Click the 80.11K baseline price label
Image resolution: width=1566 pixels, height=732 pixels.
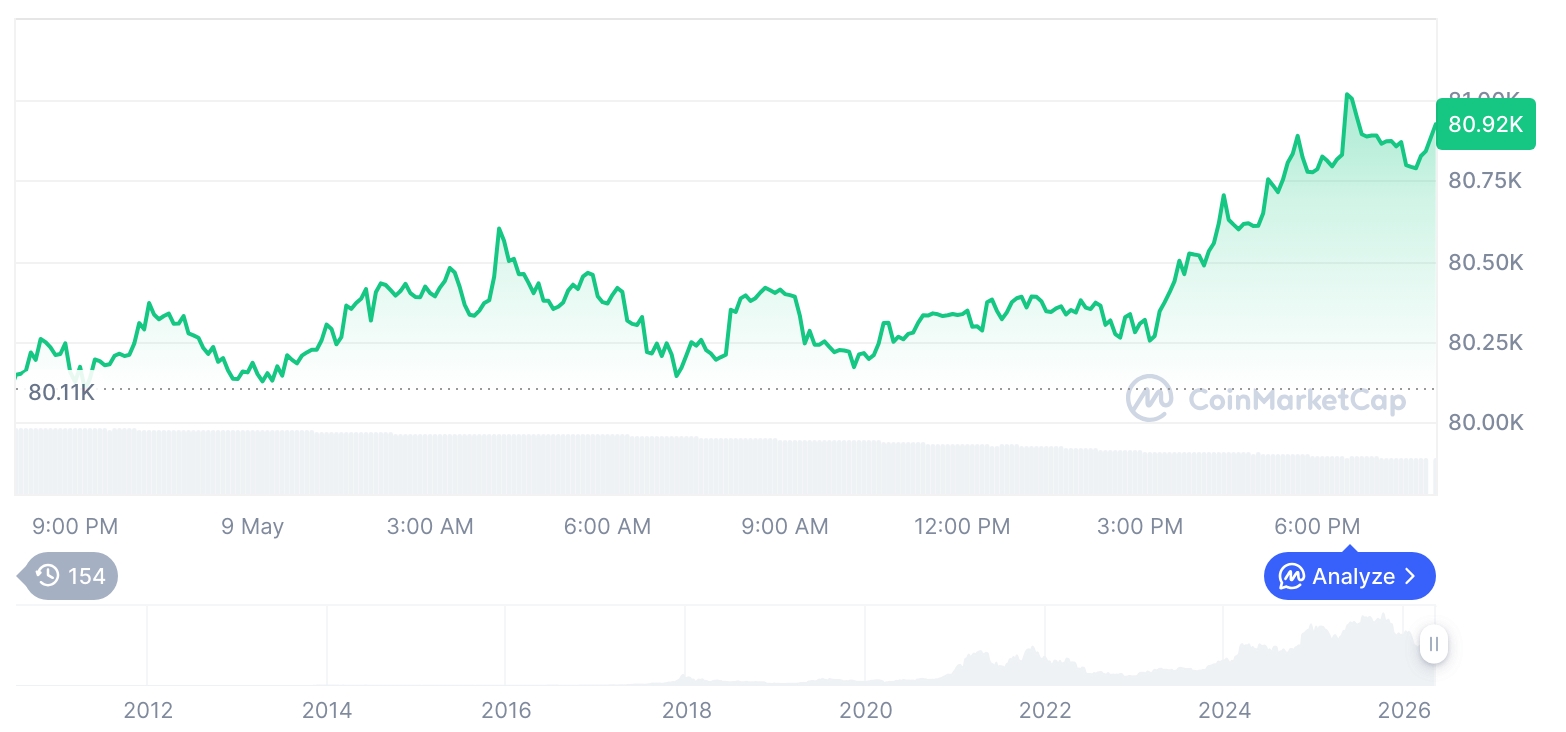click(x=61, y=393)
